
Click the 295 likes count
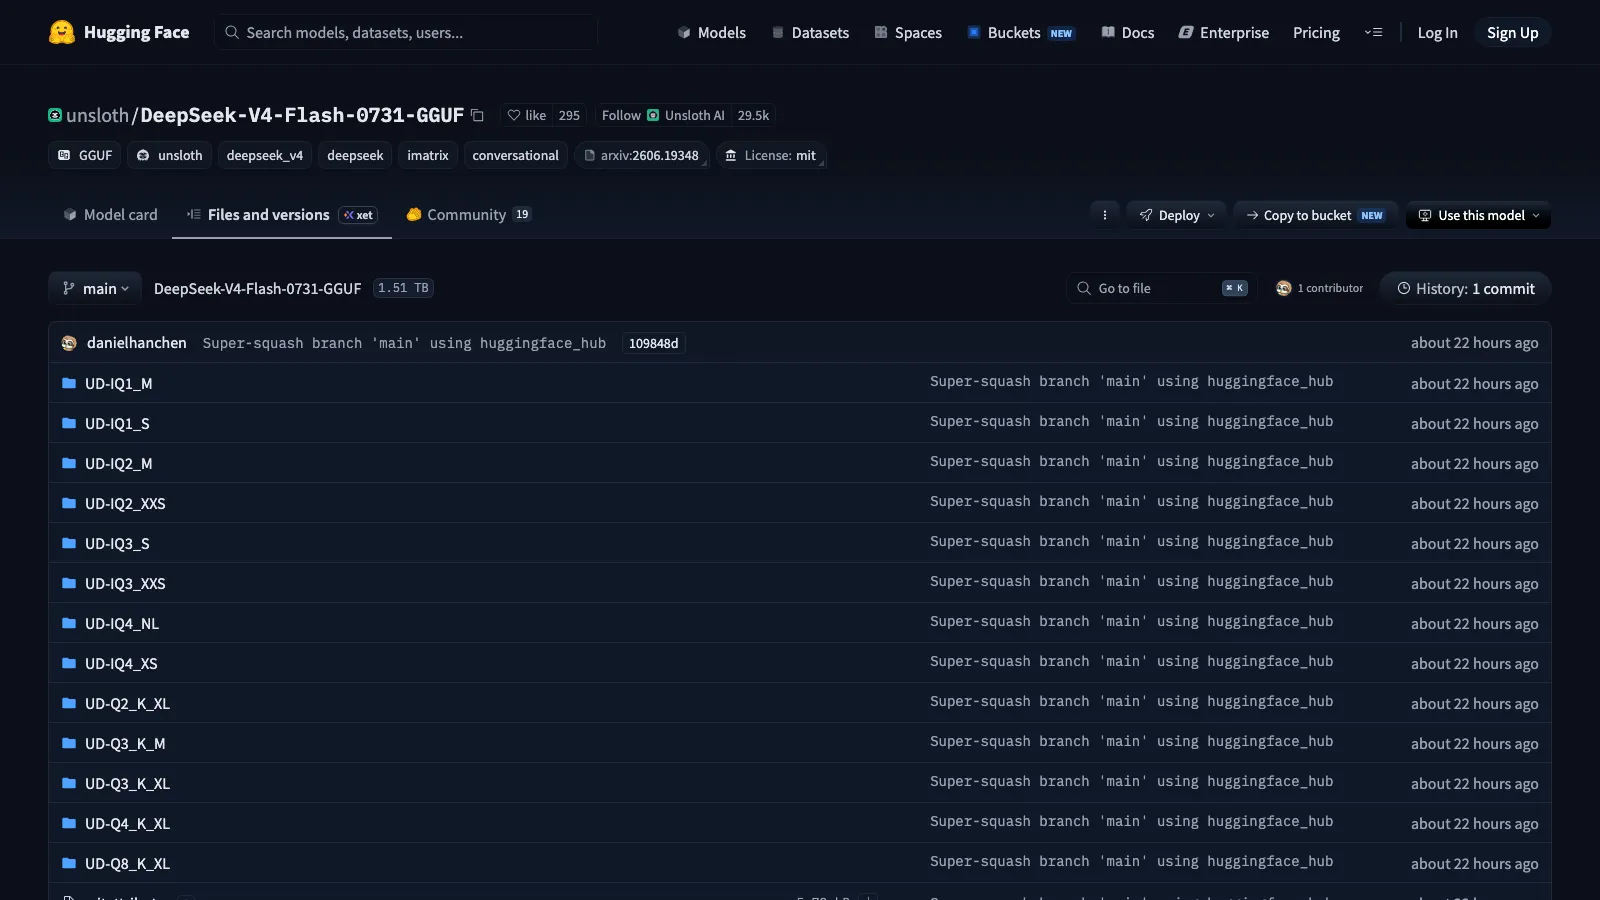[x=569, y=115]
